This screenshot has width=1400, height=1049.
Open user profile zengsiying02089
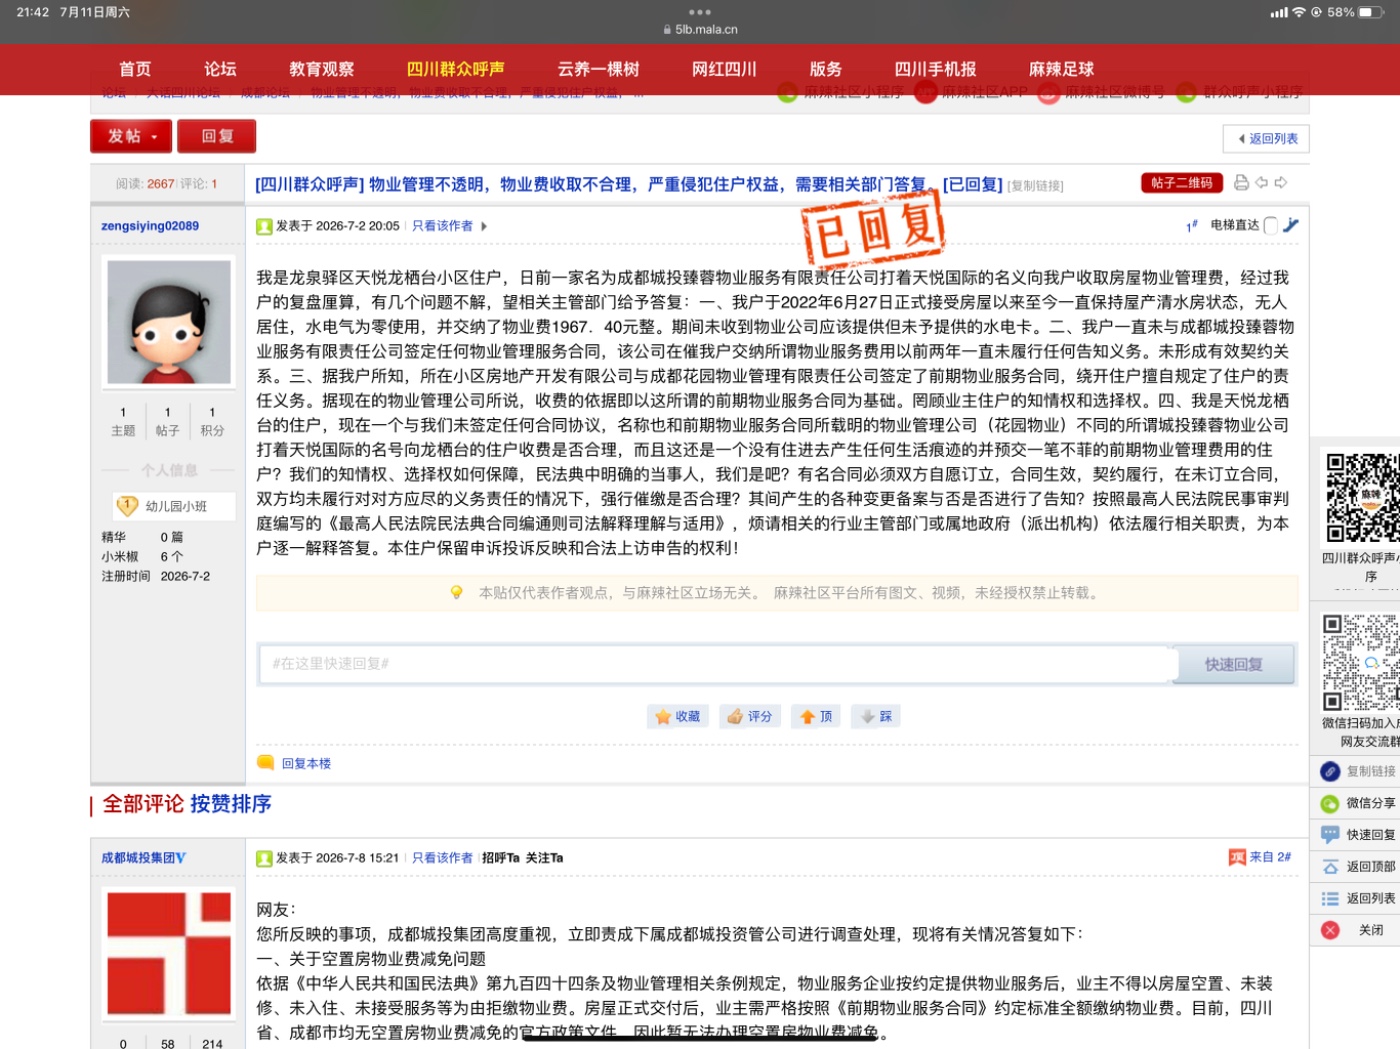(x=150, y=226)
